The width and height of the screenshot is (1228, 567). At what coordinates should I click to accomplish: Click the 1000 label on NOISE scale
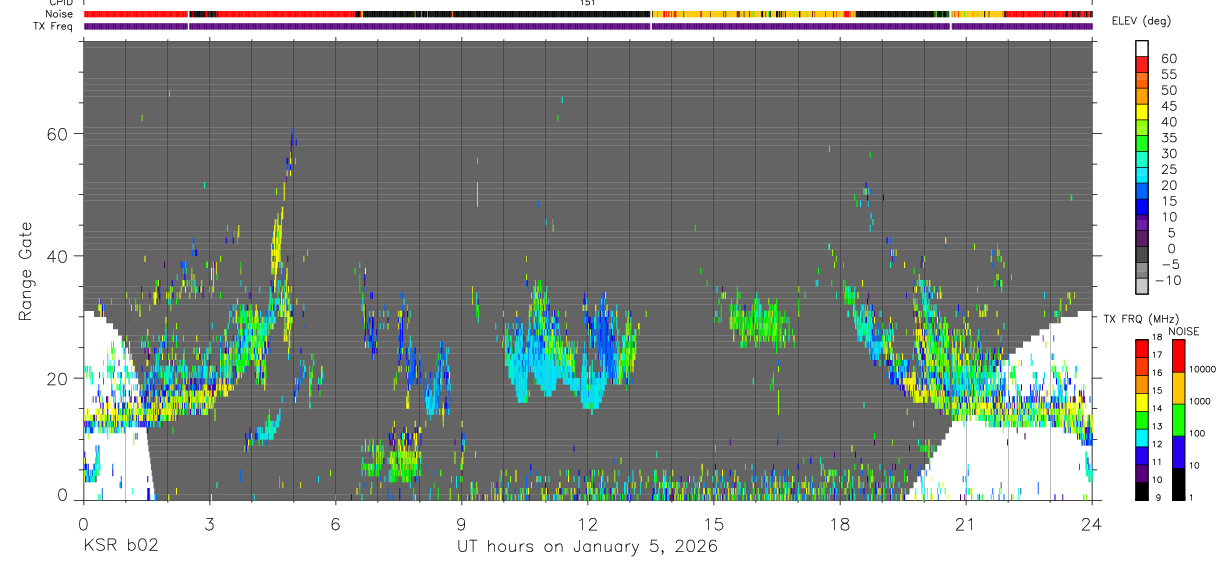pos(1200,401)
